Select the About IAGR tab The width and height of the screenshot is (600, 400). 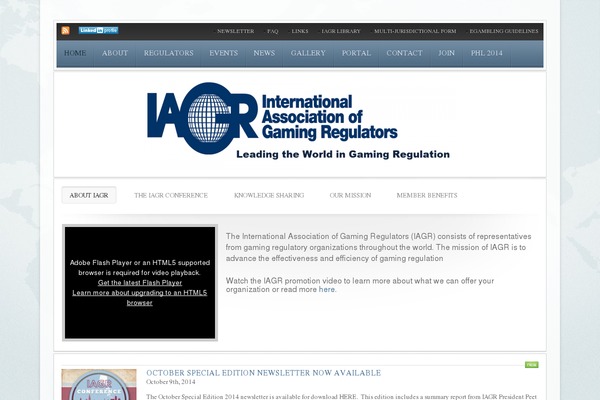[89, 195]
